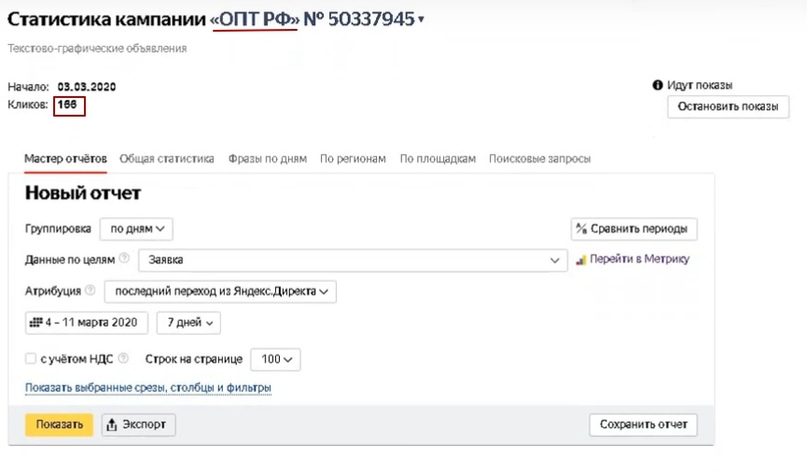Click Сравнить периоды button
The height and width of the screenshot is (474, 807).
(634, 229)
